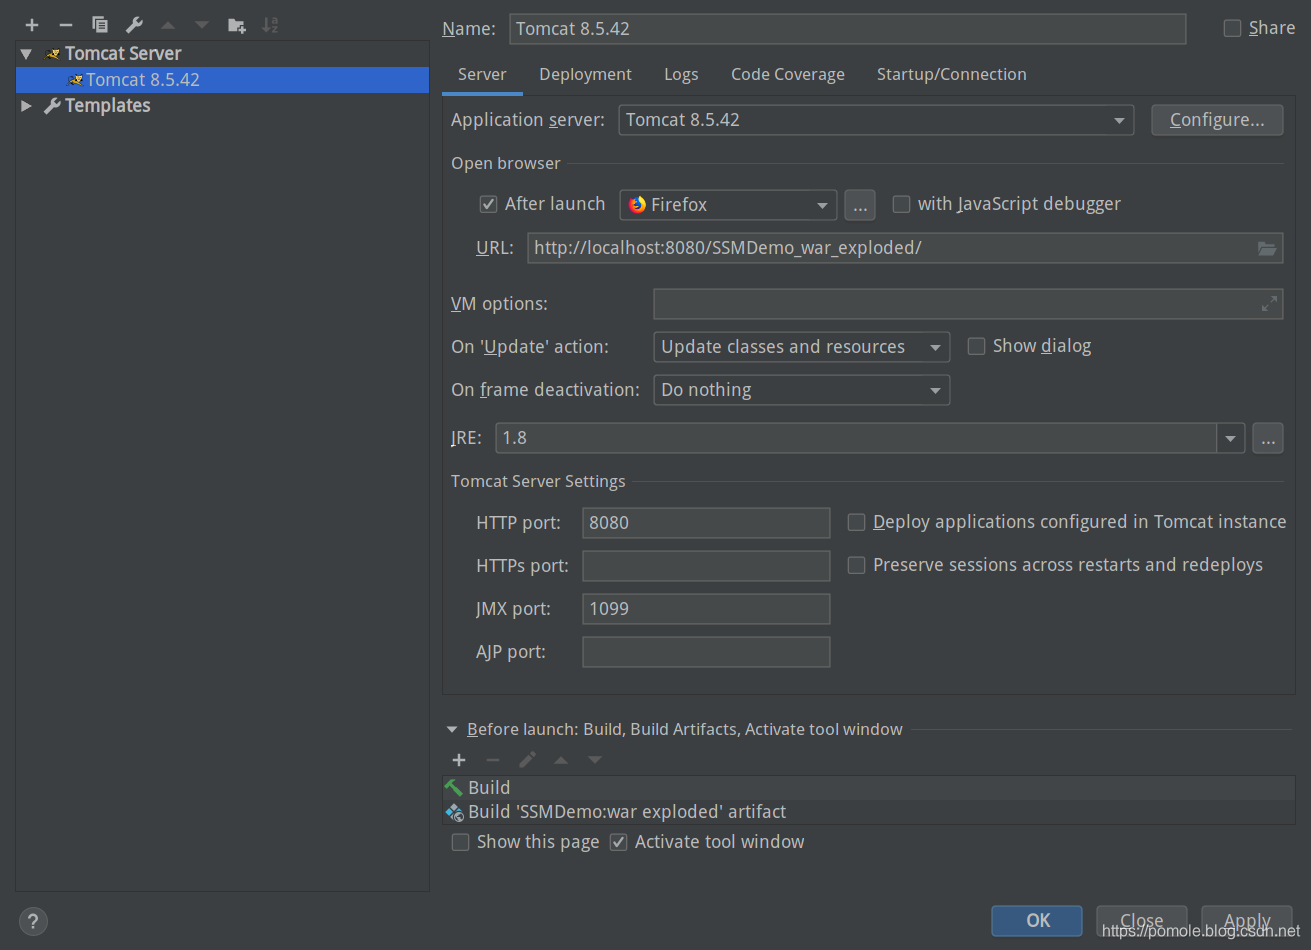Screen dimensions: 1311x950
Task: Add a Before launch task
Action: [459, 760]
